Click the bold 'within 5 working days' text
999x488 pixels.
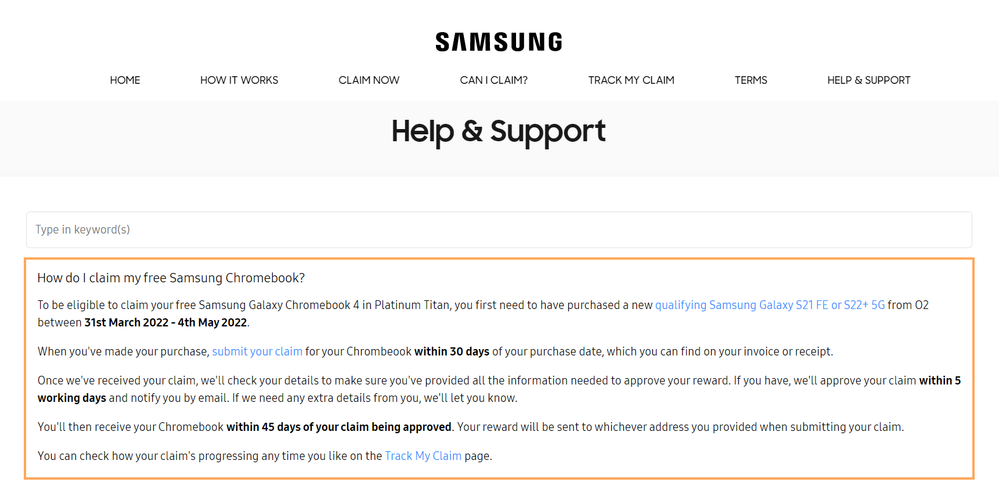[939, 381]
